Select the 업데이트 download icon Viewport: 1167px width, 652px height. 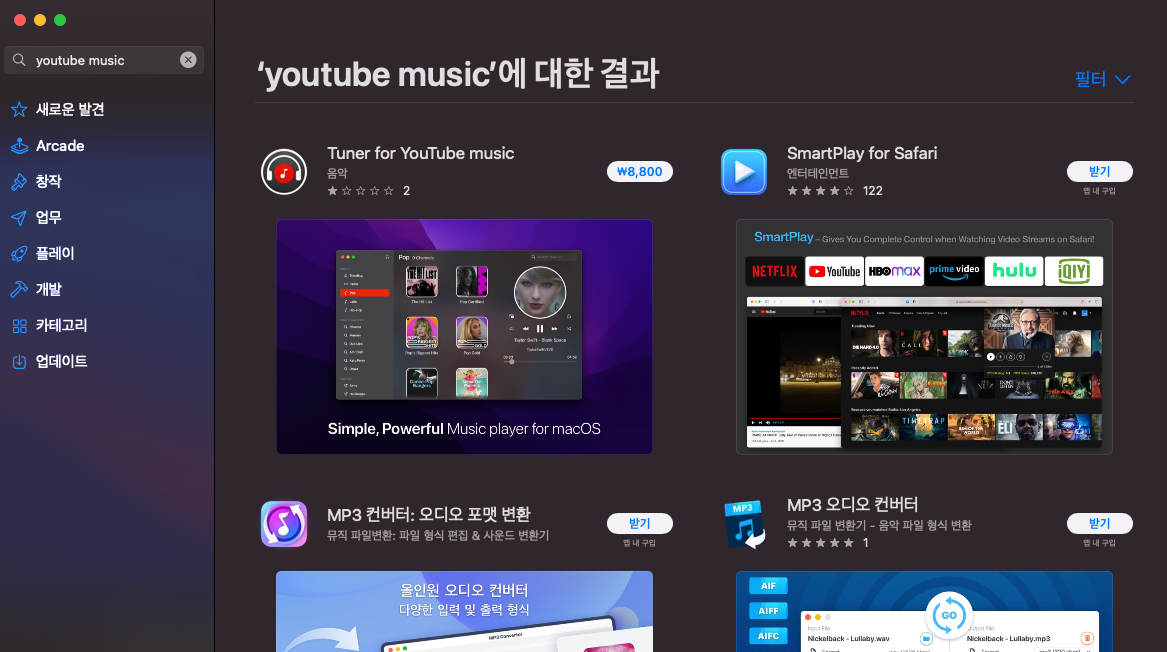point(19,362)
